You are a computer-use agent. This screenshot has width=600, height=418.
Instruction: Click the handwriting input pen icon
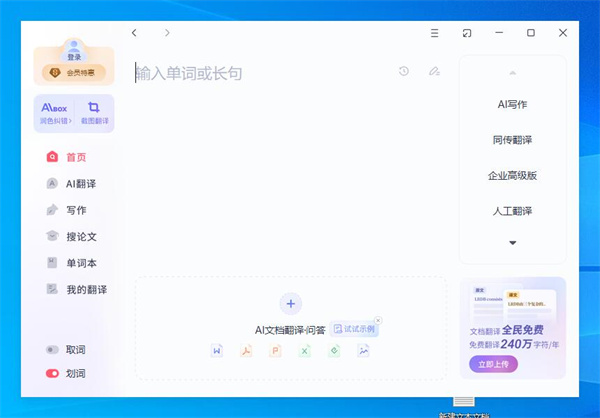[x=434, y=71]
